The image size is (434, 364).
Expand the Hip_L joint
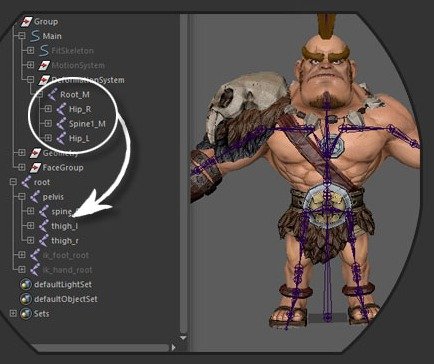tap(48, 138)
